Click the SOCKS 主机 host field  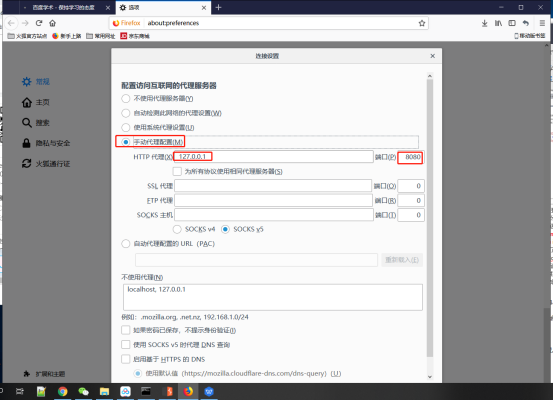(274, 215)
